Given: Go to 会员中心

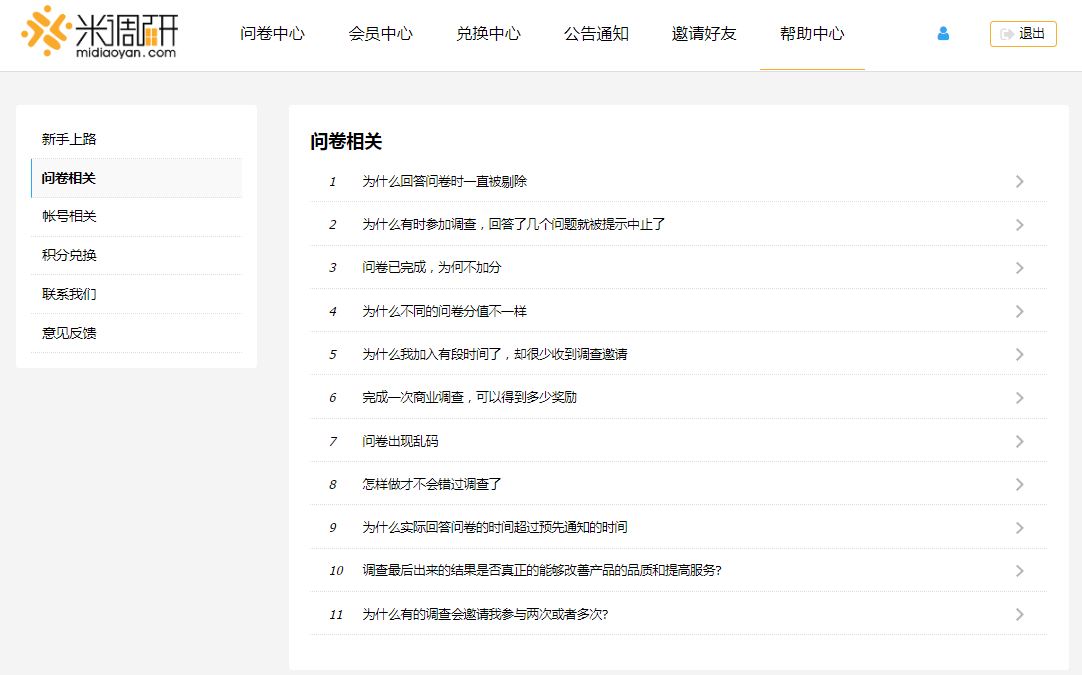Looking at the screenshot, I should coord(380,34).
